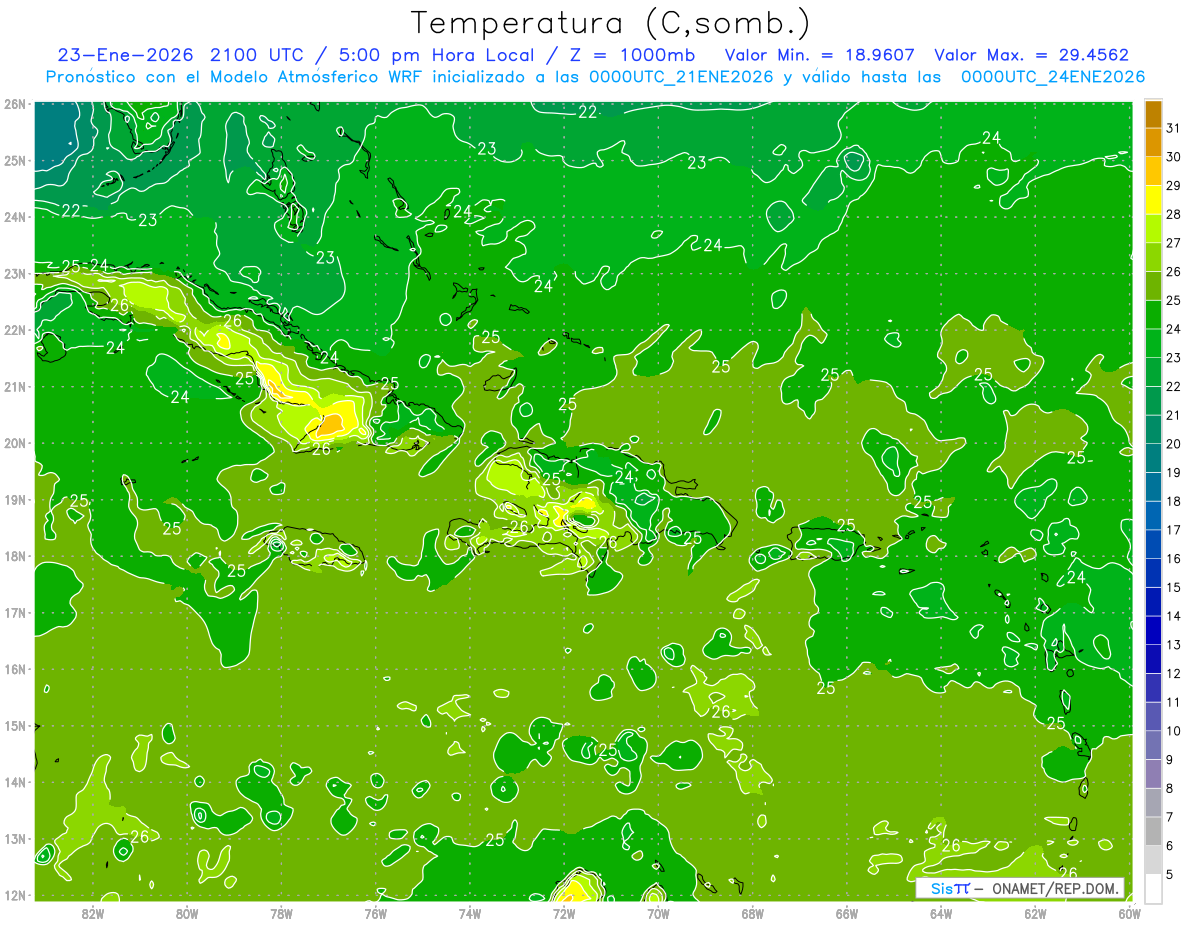Click 'Valor Min. = 18.9607' text

pyautogui.click(x=818, y=55)
